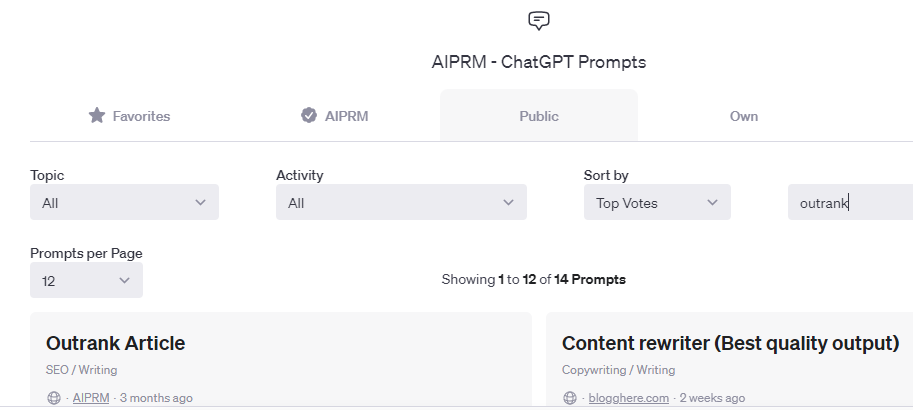
Task: Expand the Topic dropdown
Action: (124, 202)
